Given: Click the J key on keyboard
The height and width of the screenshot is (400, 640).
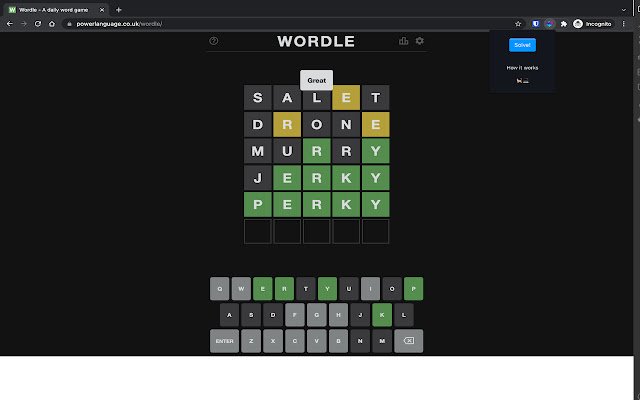Looking at the screenshot, I should coord(360,315).
